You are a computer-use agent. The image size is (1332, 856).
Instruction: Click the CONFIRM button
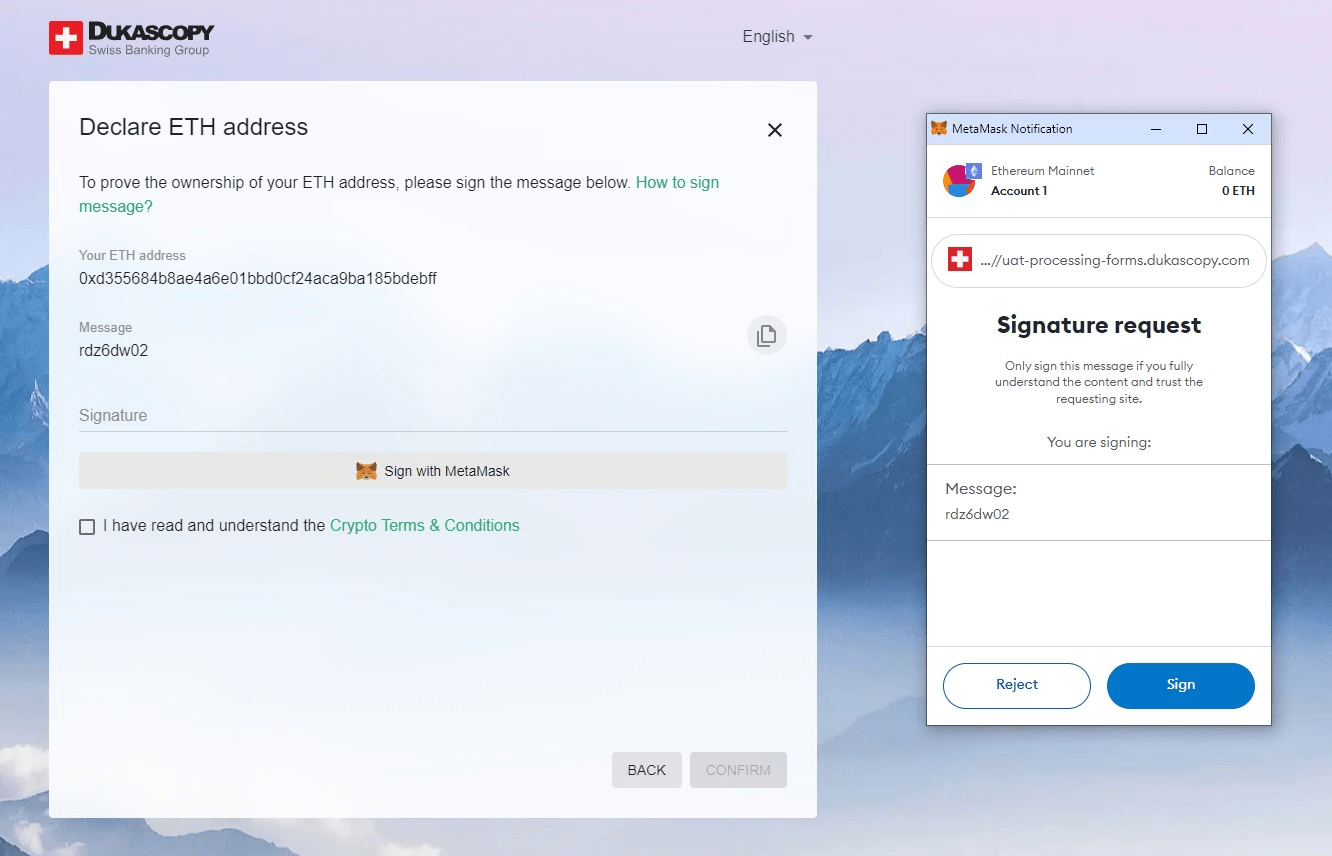tap(738, 770)
